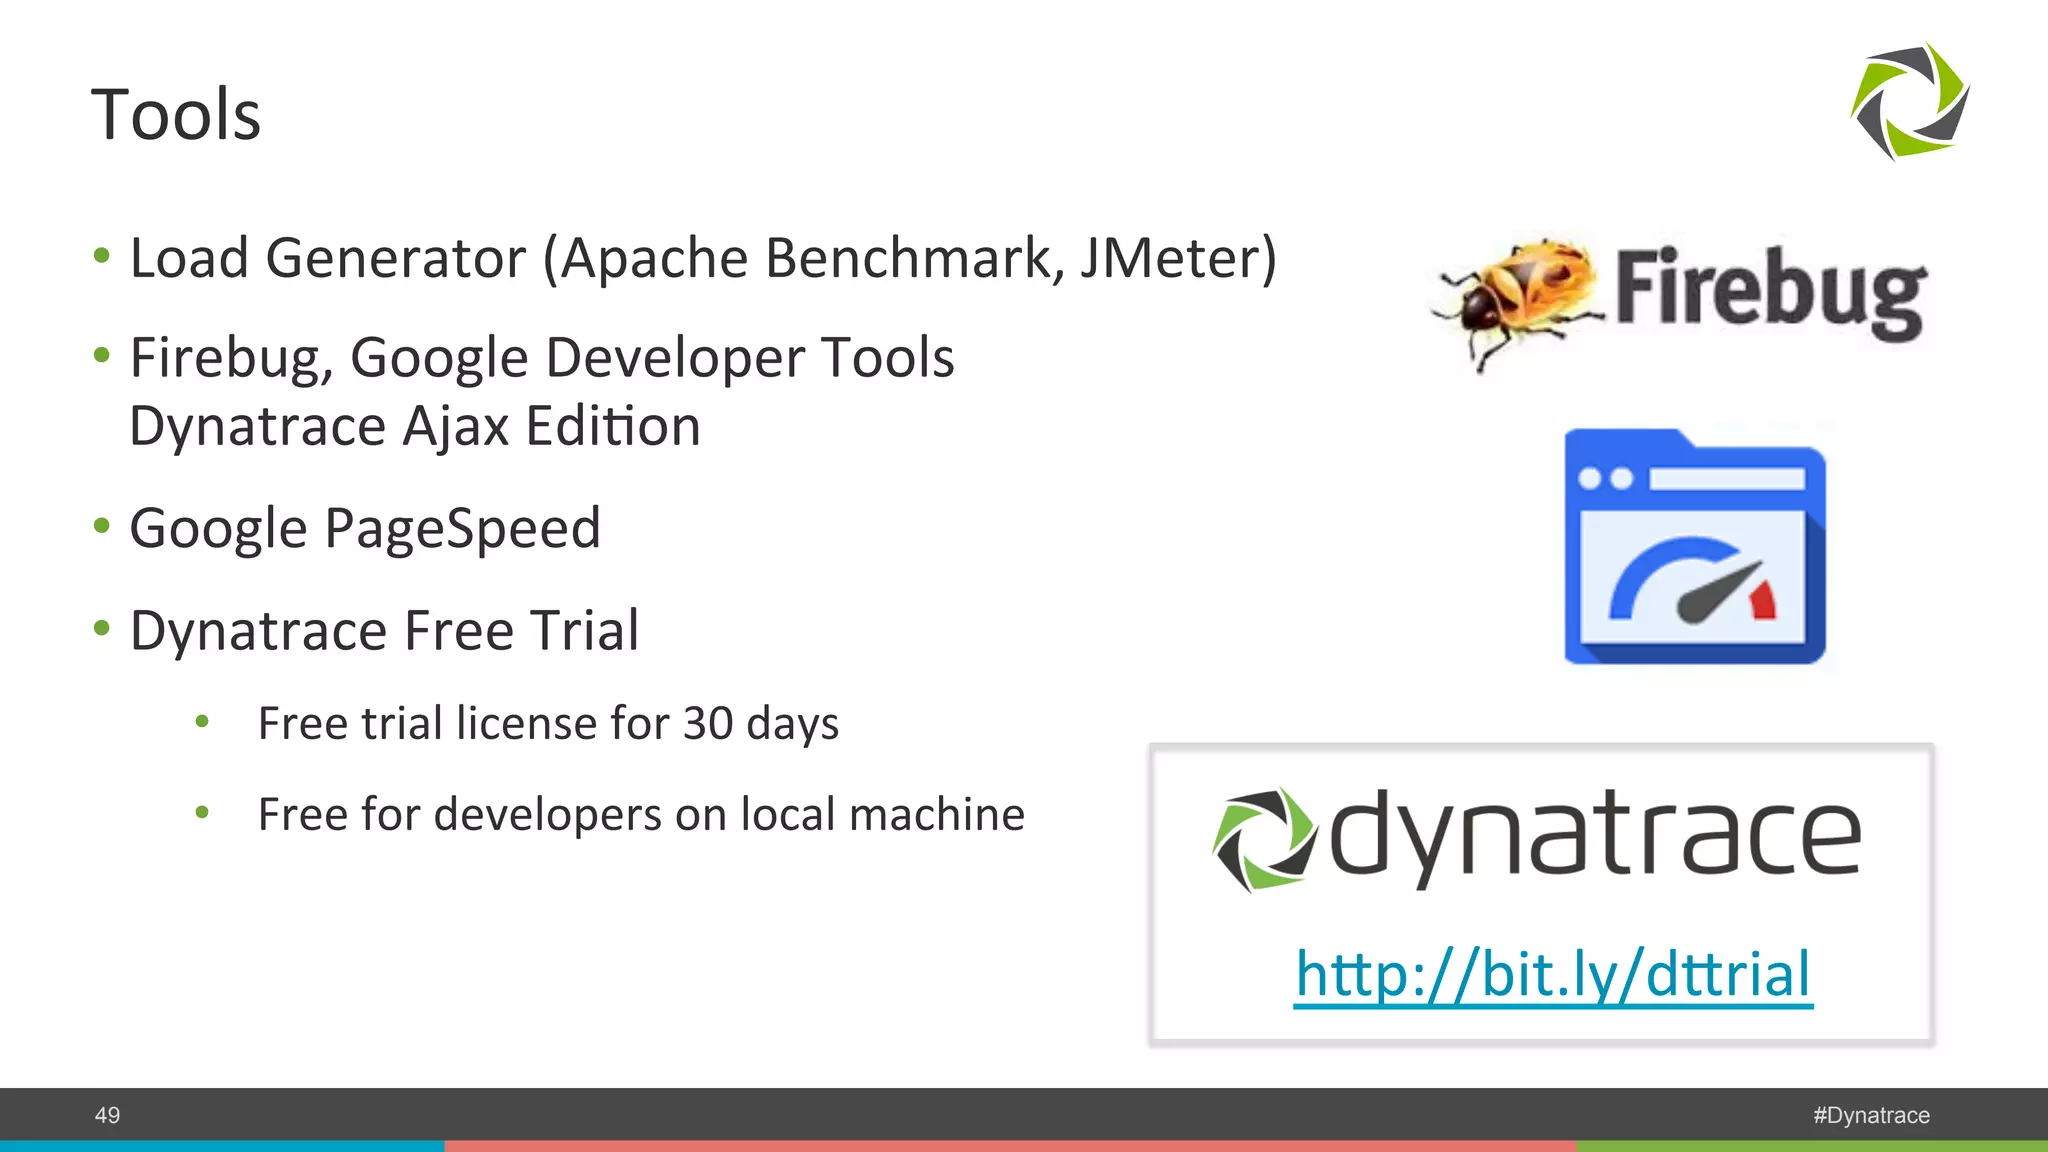
Task: Select 'Free for developers on local machine'
Action: (641, 814)
